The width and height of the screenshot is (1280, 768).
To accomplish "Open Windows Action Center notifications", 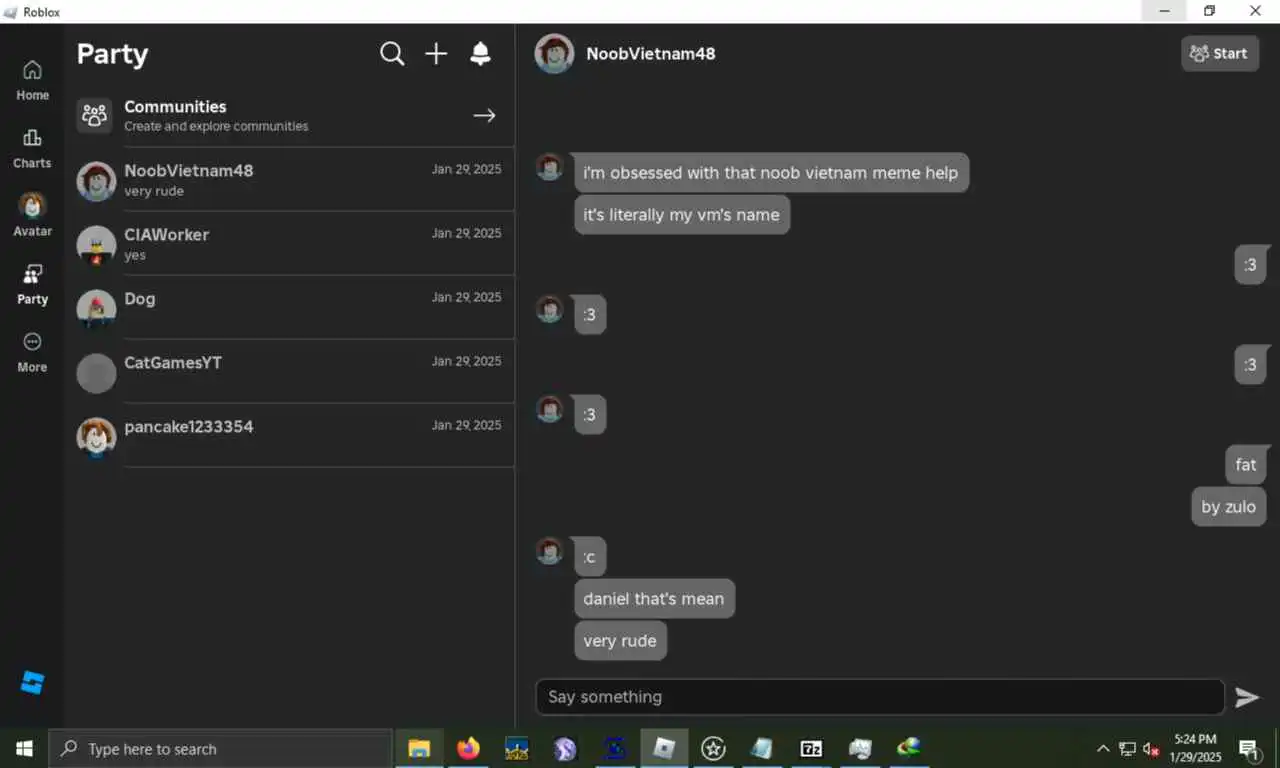I will [x=1249, y=749].
